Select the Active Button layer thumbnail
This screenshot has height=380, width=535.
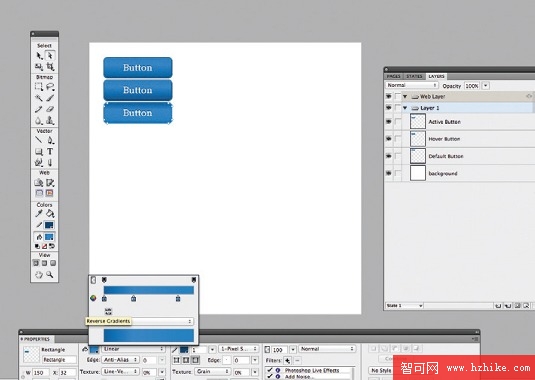click(x=418, y=121)
